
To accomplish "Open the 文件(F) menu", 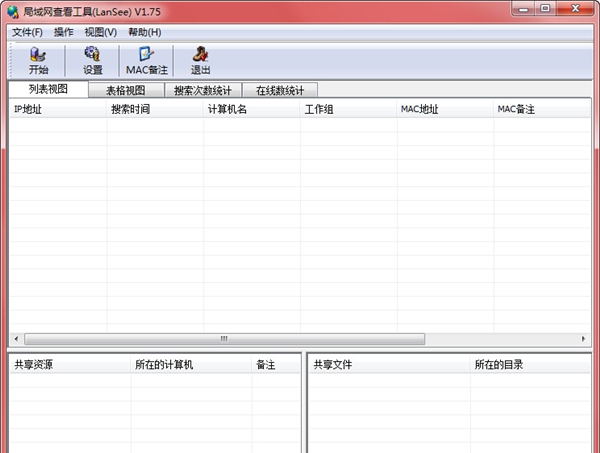I will 27,33.
